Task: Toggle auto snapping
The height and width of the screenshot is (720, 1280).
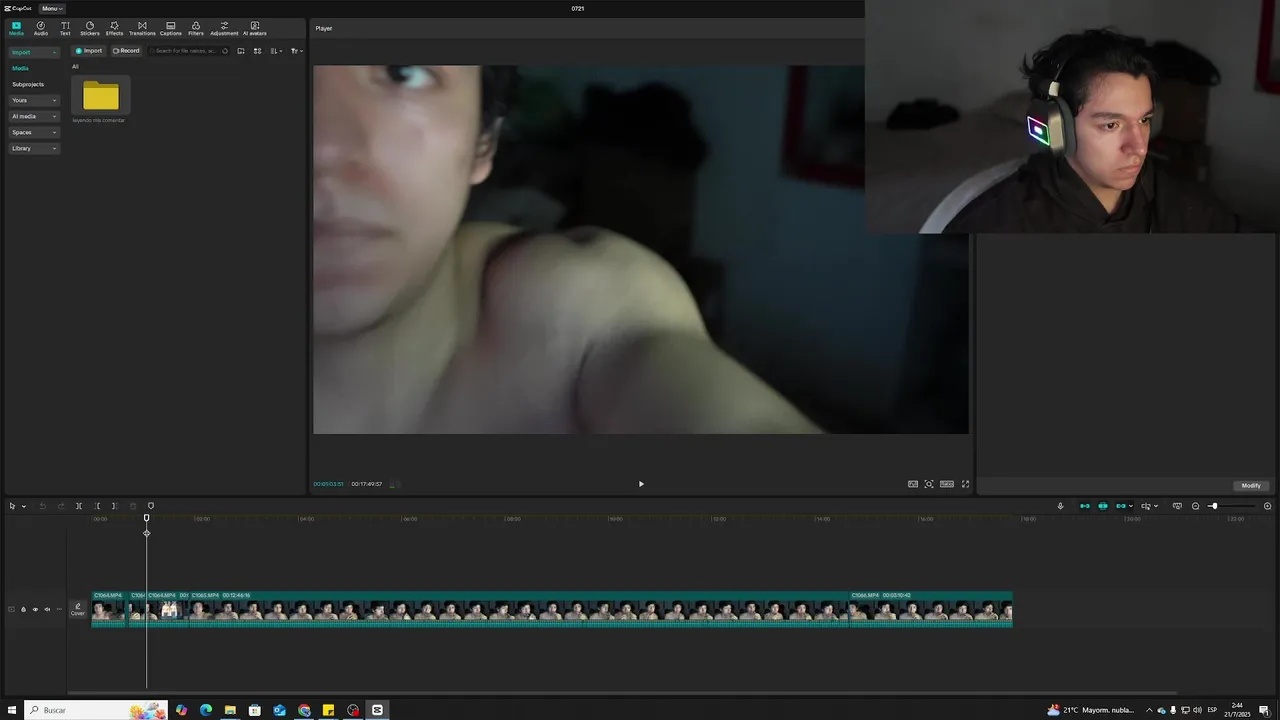Action: click(1103, 506)
